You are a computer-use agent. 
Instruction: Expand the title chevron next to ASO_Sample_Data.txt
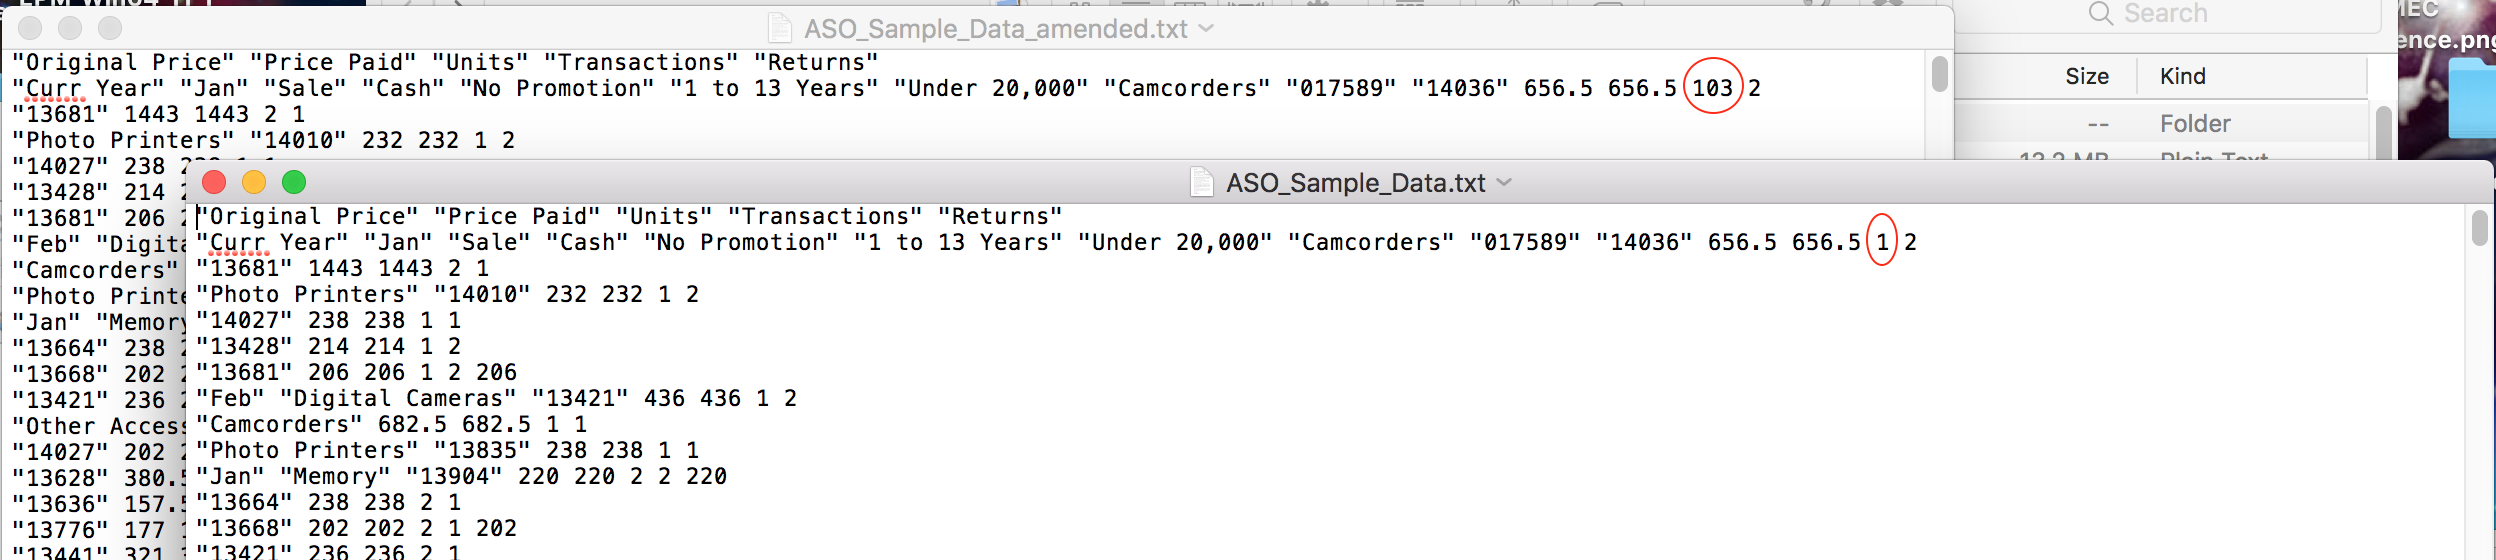[x=1505, y=183]
